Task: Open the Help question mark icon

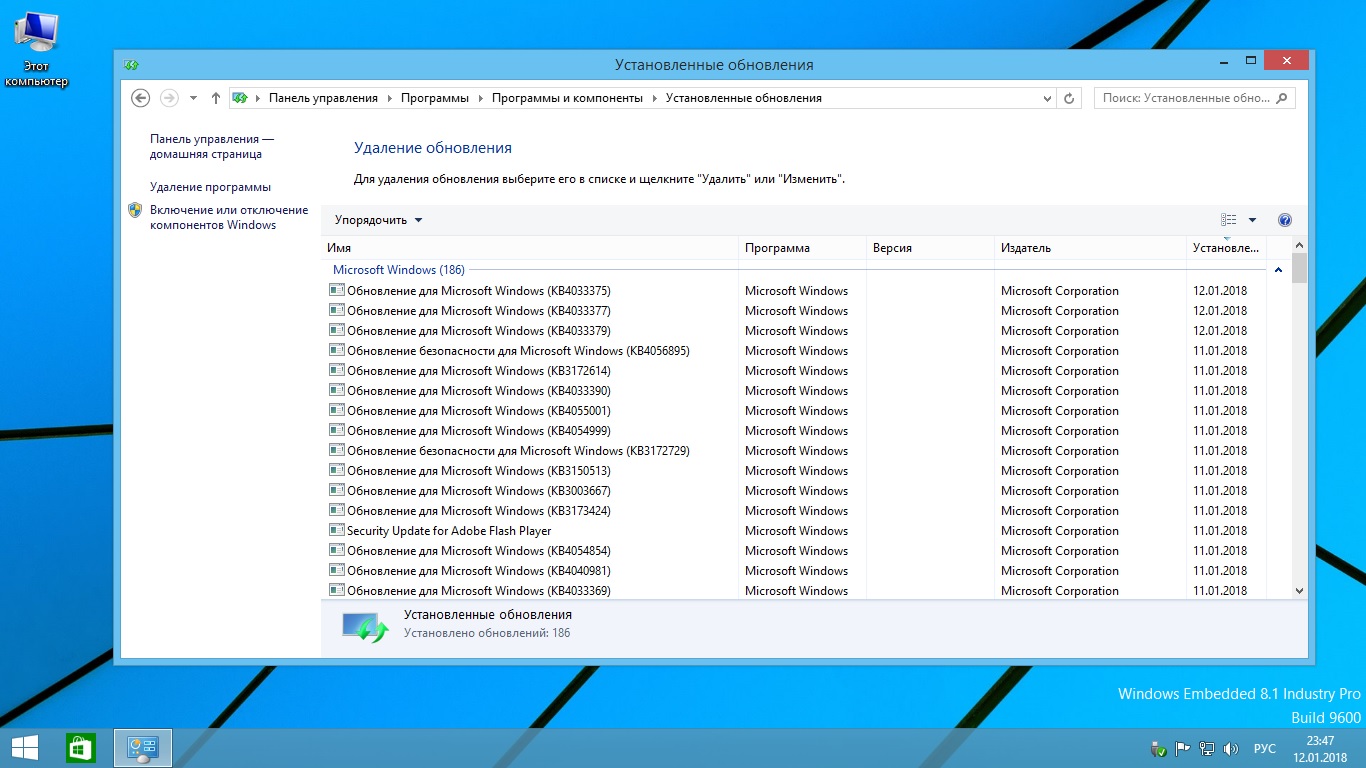Action: [1285, 220]
